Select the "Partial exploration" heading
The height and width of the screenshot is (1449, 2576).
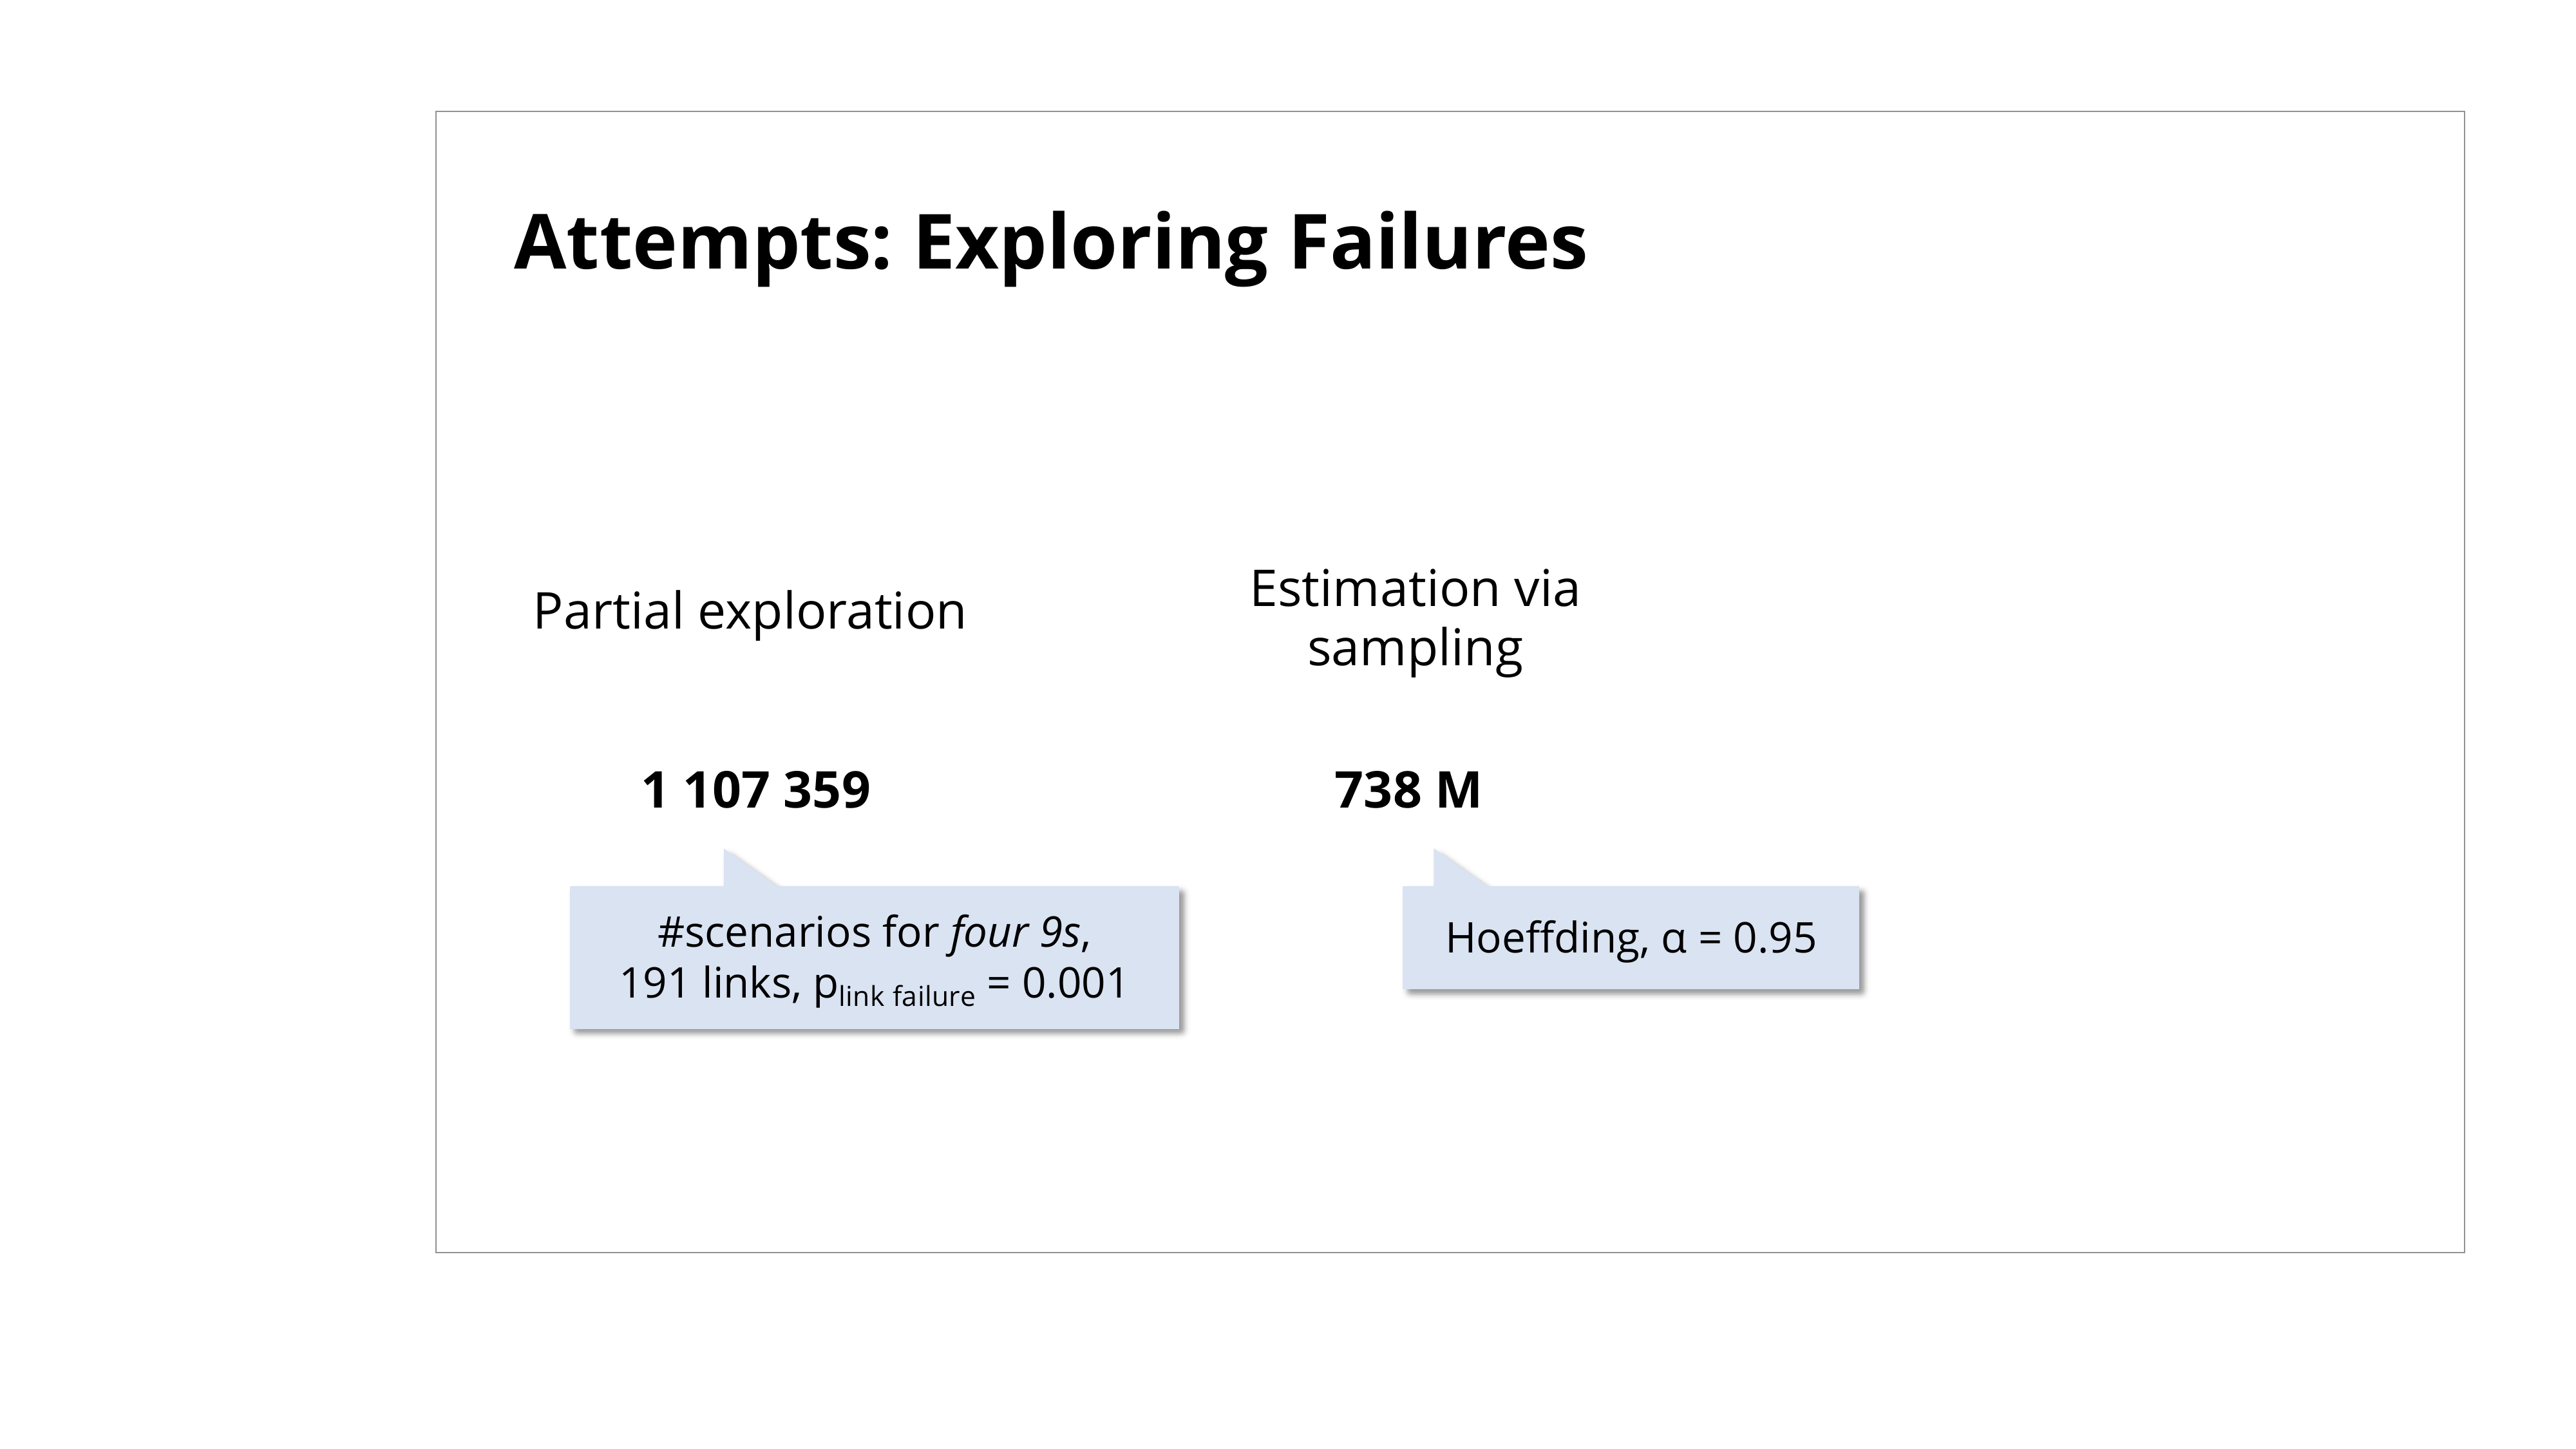coord(749,611)
